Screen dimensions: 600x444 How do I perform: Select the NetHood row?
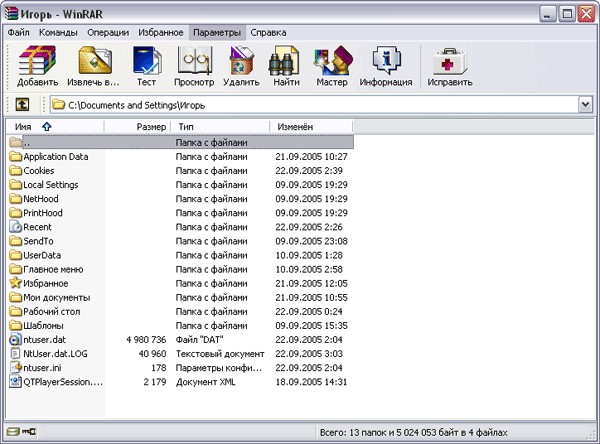180,199
